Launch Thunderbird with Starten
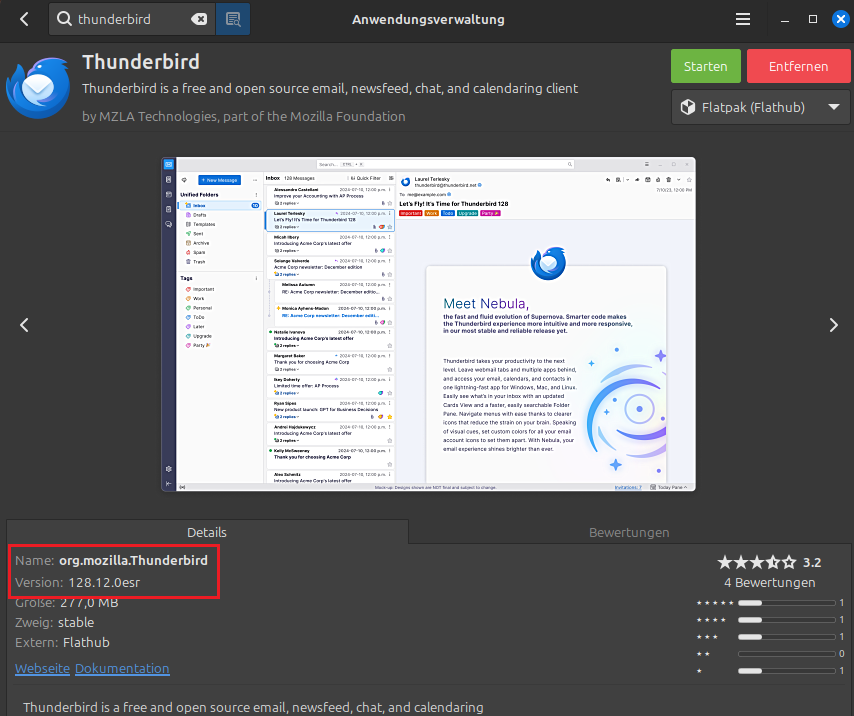 tap(706, 66)
